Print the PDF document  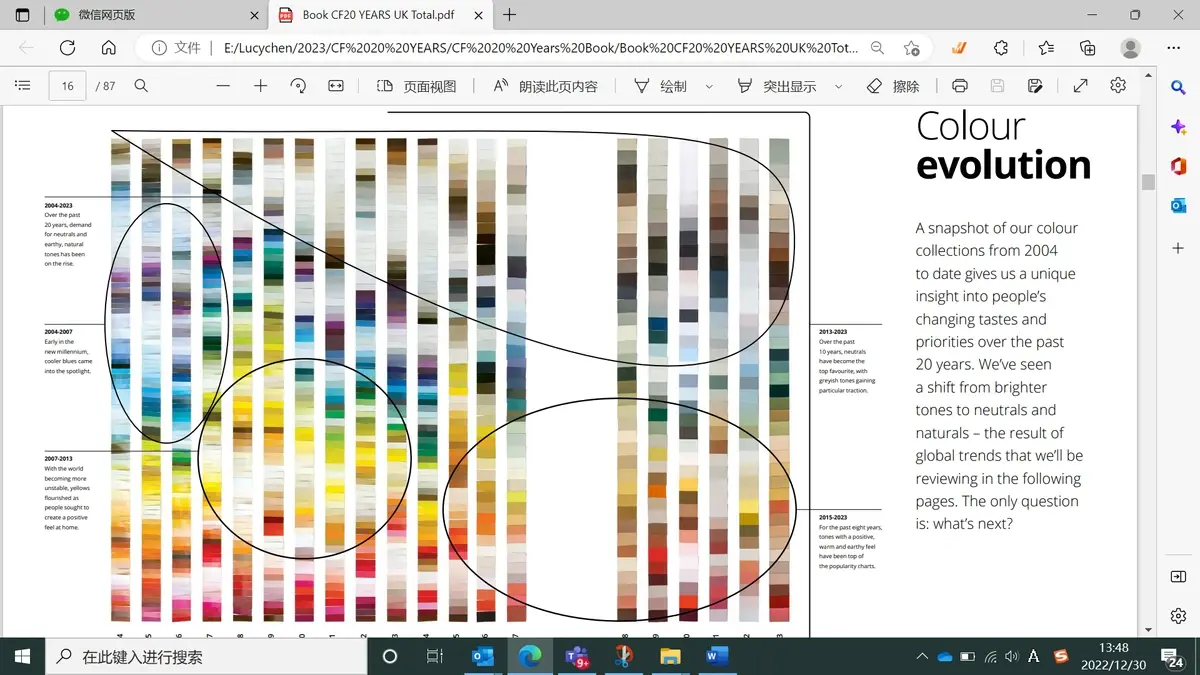point(960,86)
